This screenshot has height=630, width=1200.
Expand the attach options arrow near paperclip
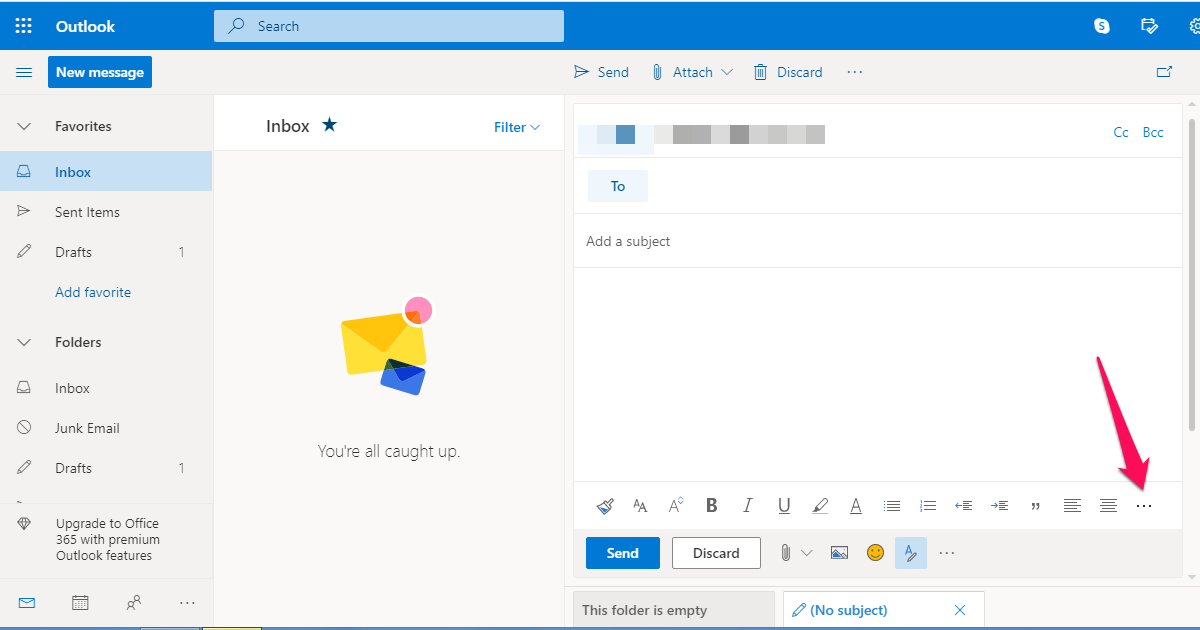(807, 553)
